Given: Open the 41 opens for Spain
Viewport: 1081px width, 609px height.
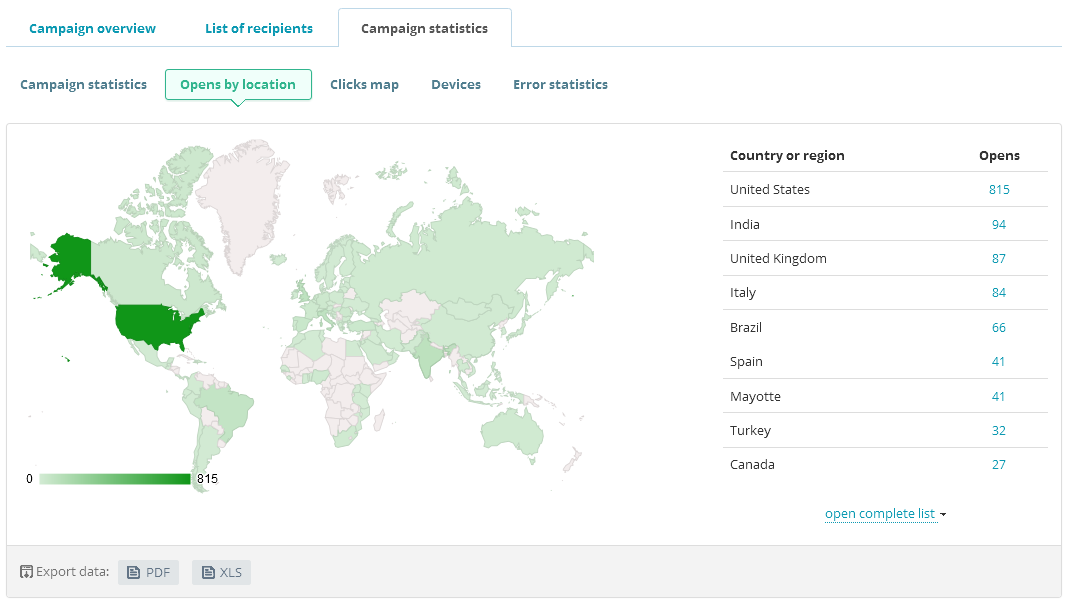Looking at the screenshot, I should coord(998,361).
